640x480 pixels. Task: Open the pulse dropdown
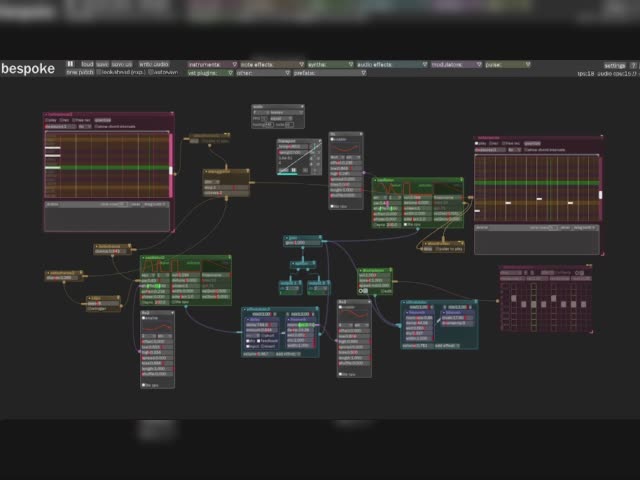(x=507, y=64)
